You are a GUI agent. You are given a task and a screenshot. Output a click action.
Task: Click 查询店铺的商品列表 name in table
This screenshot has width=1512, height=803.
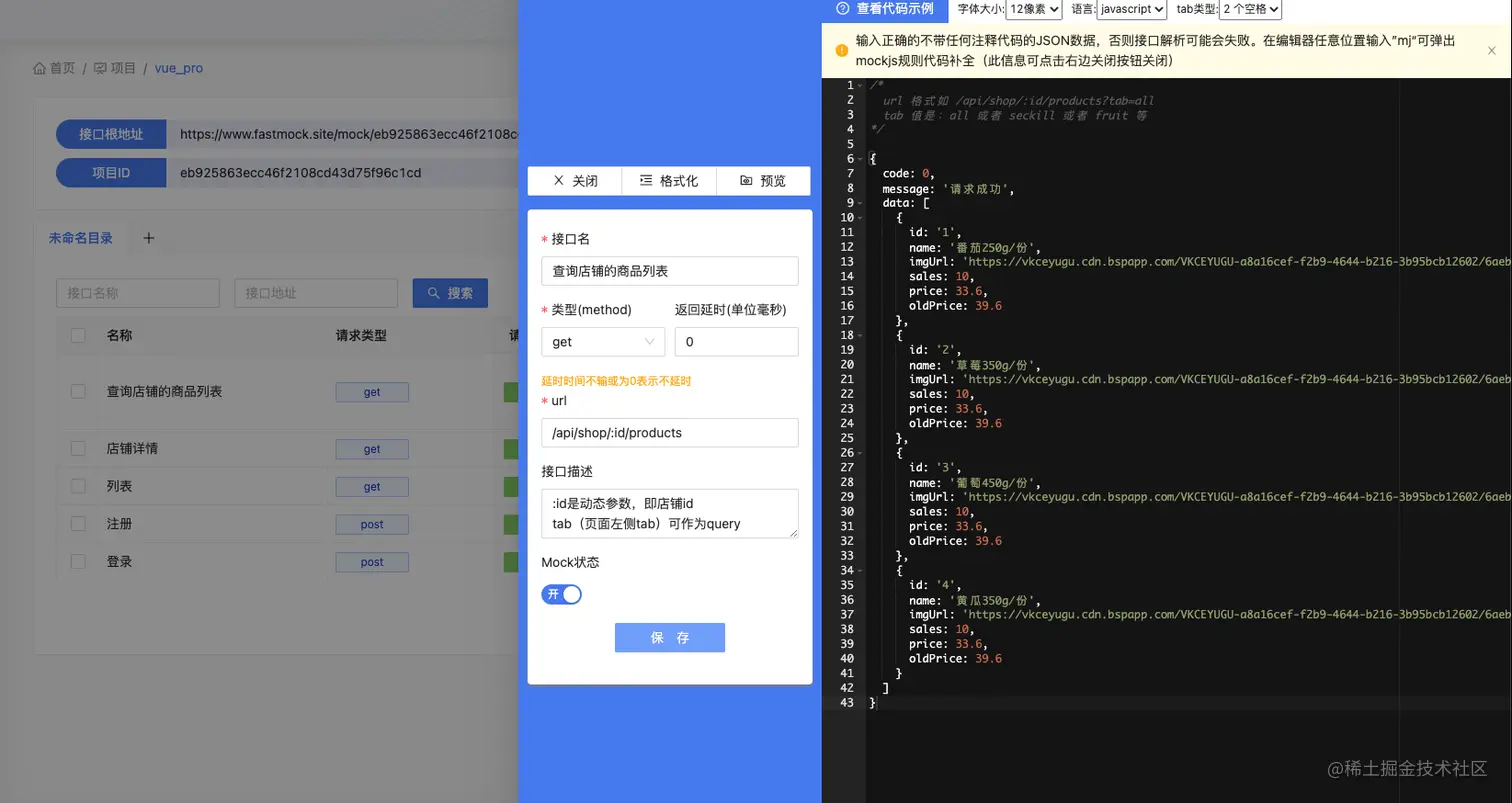(164, 391)
